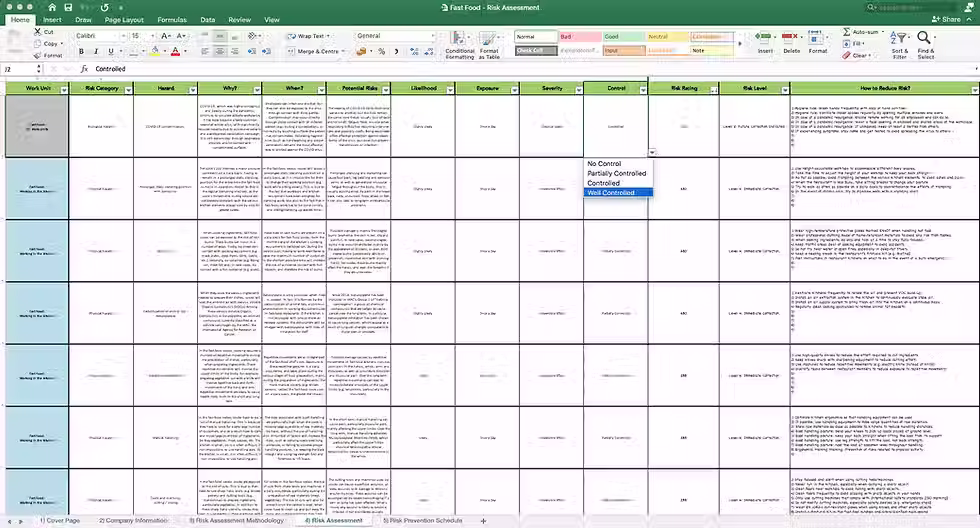The width and height of the screenshot is (980, 528).
Task: Toggle Underline formatting
Action: coord(111,51)
